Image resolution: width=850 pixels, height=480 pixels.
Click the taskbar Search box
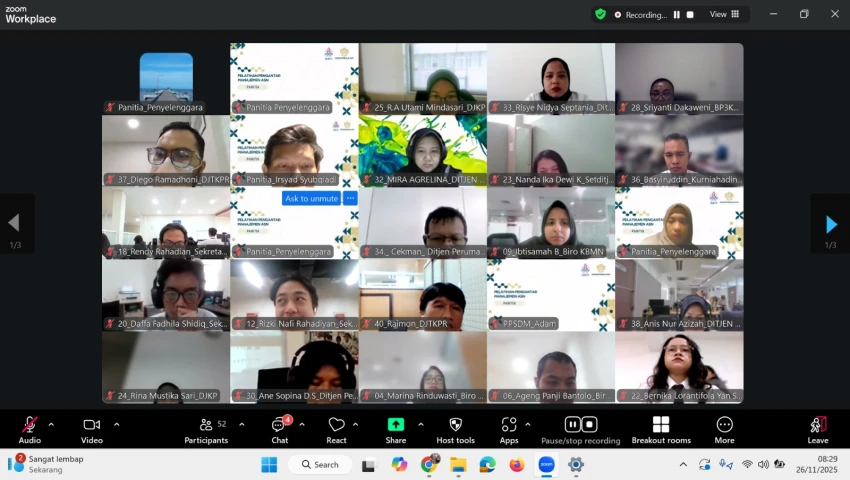click(320, 465)
